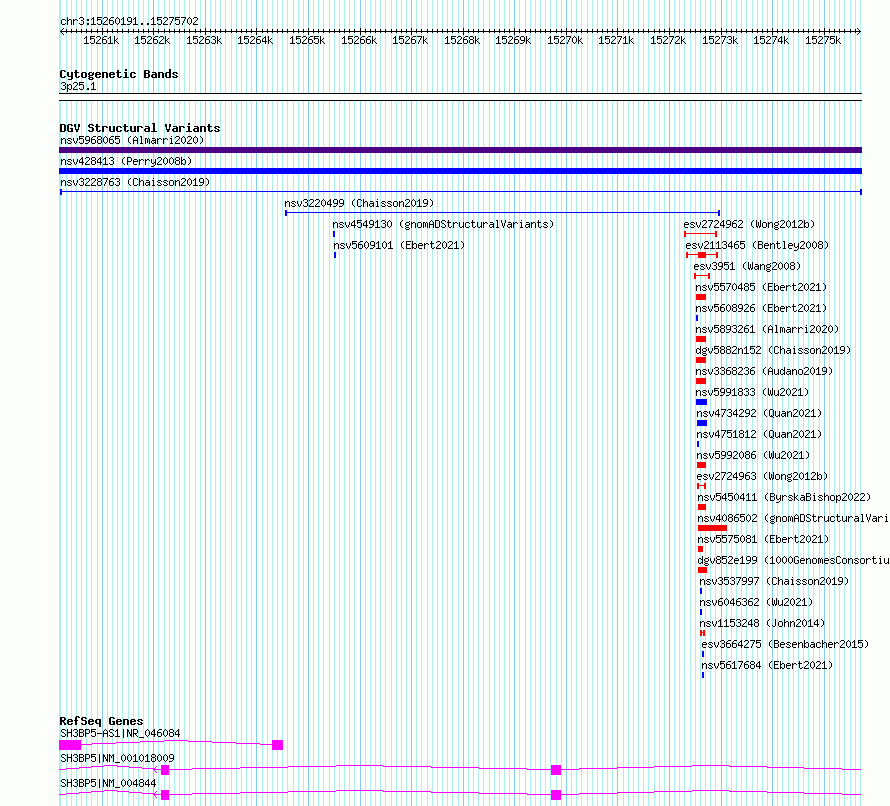Click nsv5609101 (Ebert2021) label
This screenshot has width=890, height=806.
point(399,245)
